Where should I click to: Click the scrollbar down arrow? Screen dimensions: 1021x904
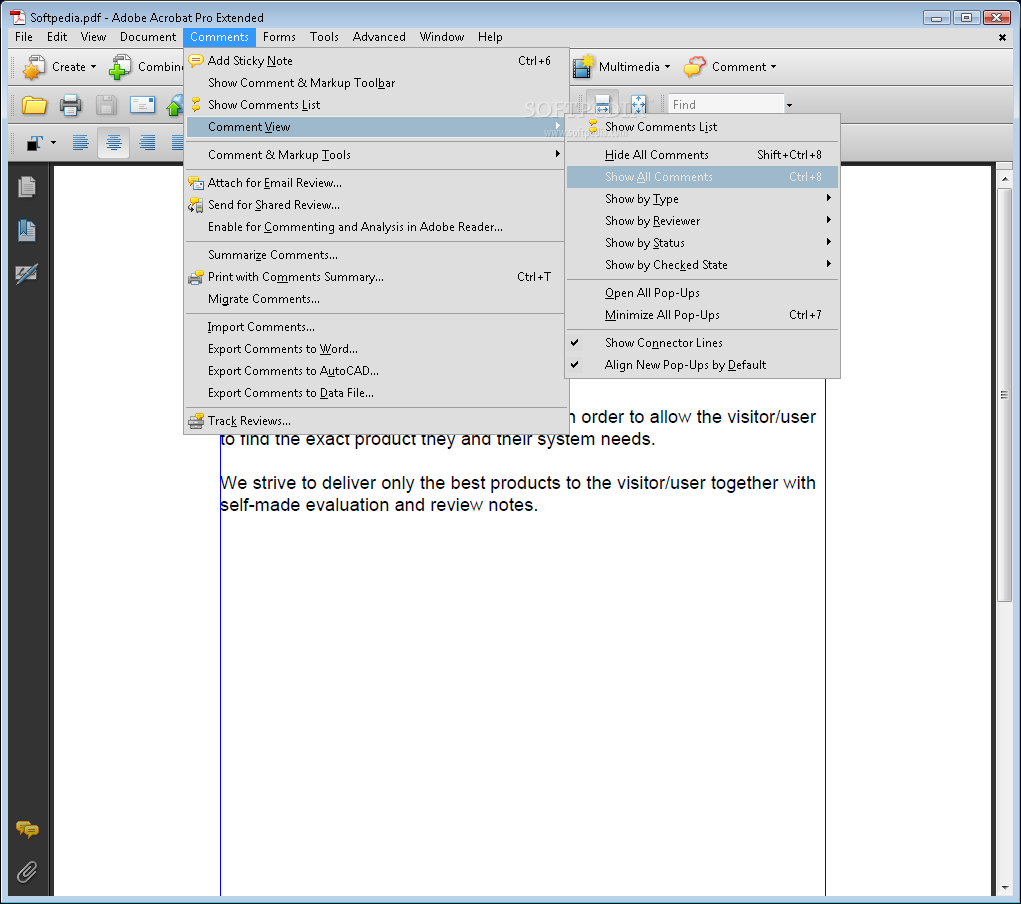[1005, 888]
